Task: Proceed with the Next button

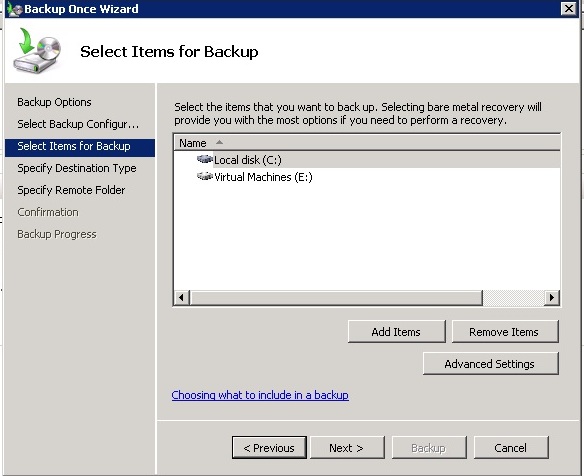Action: pyautogui.click(x=347, y=447)
